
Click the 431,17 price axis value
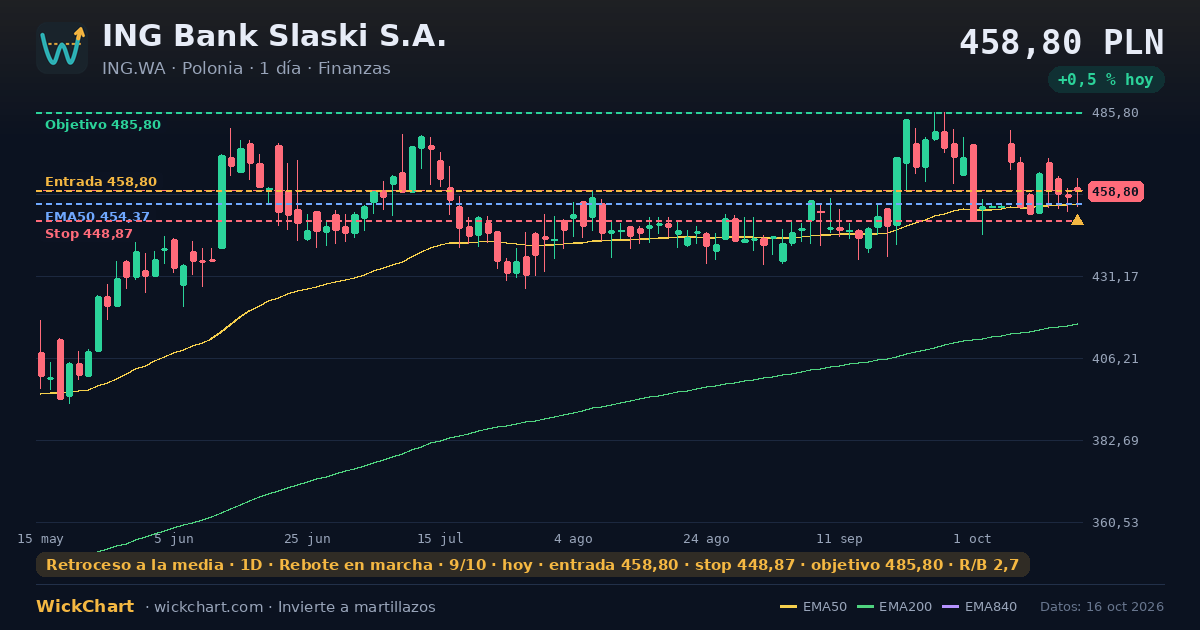tap(1115, 276)
